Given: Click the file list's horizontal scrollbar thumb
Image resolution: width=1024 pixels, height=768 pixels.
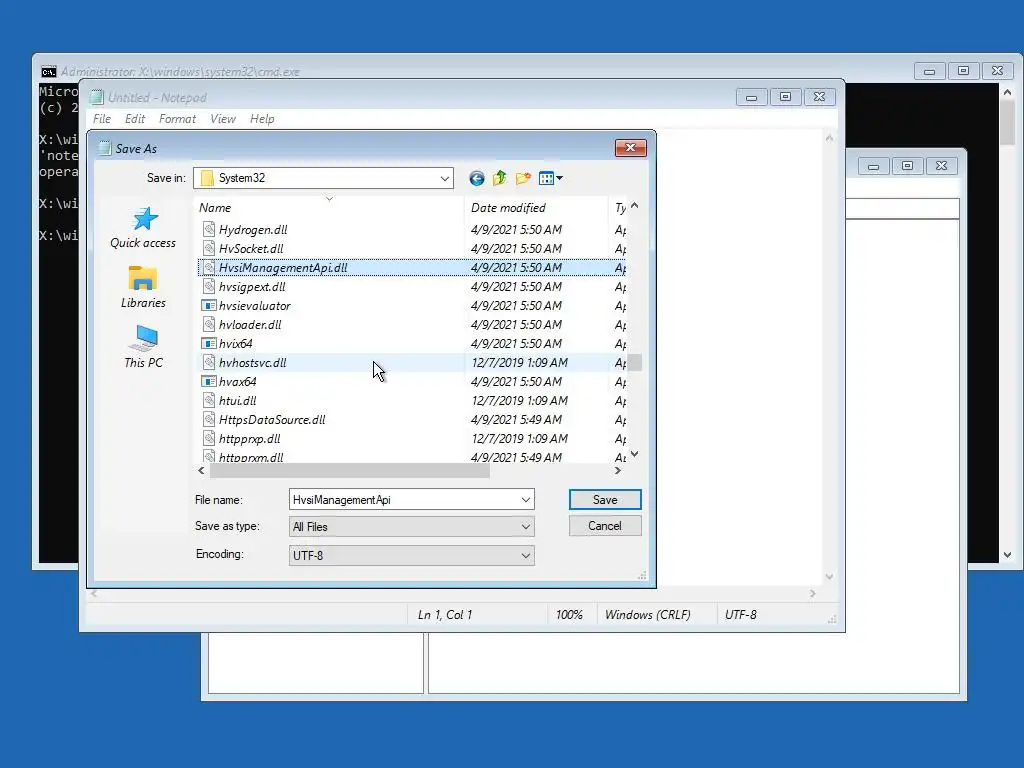Looking at the screenshot, I should (x=349, y=470).
